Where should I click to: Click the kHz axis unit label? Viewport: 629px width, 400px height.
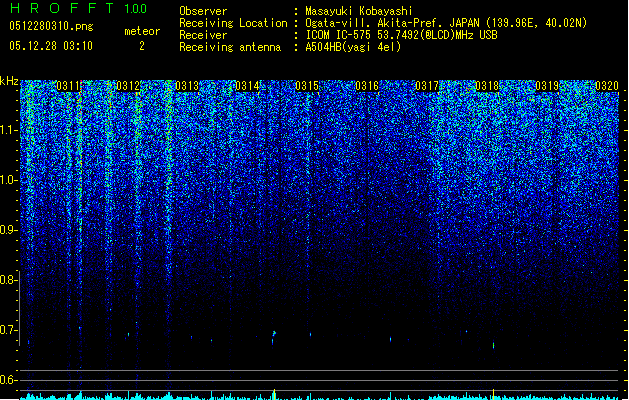[x=9, y=81]
